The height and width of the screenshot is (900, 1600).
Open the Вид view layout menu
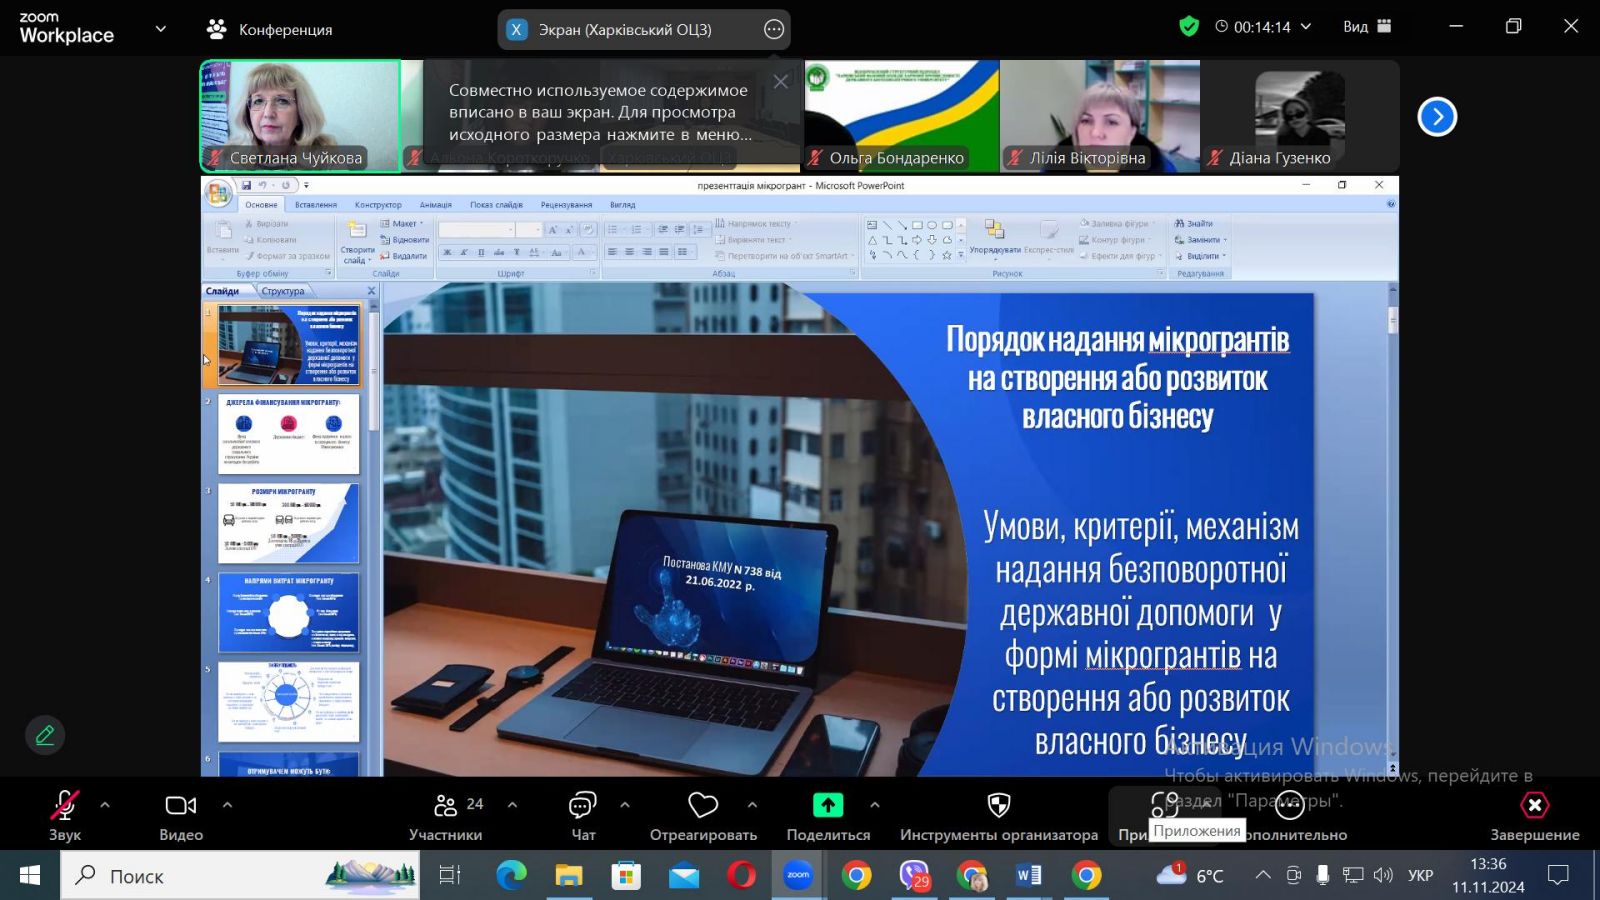pyautogui.click(x=1366, y=27)
